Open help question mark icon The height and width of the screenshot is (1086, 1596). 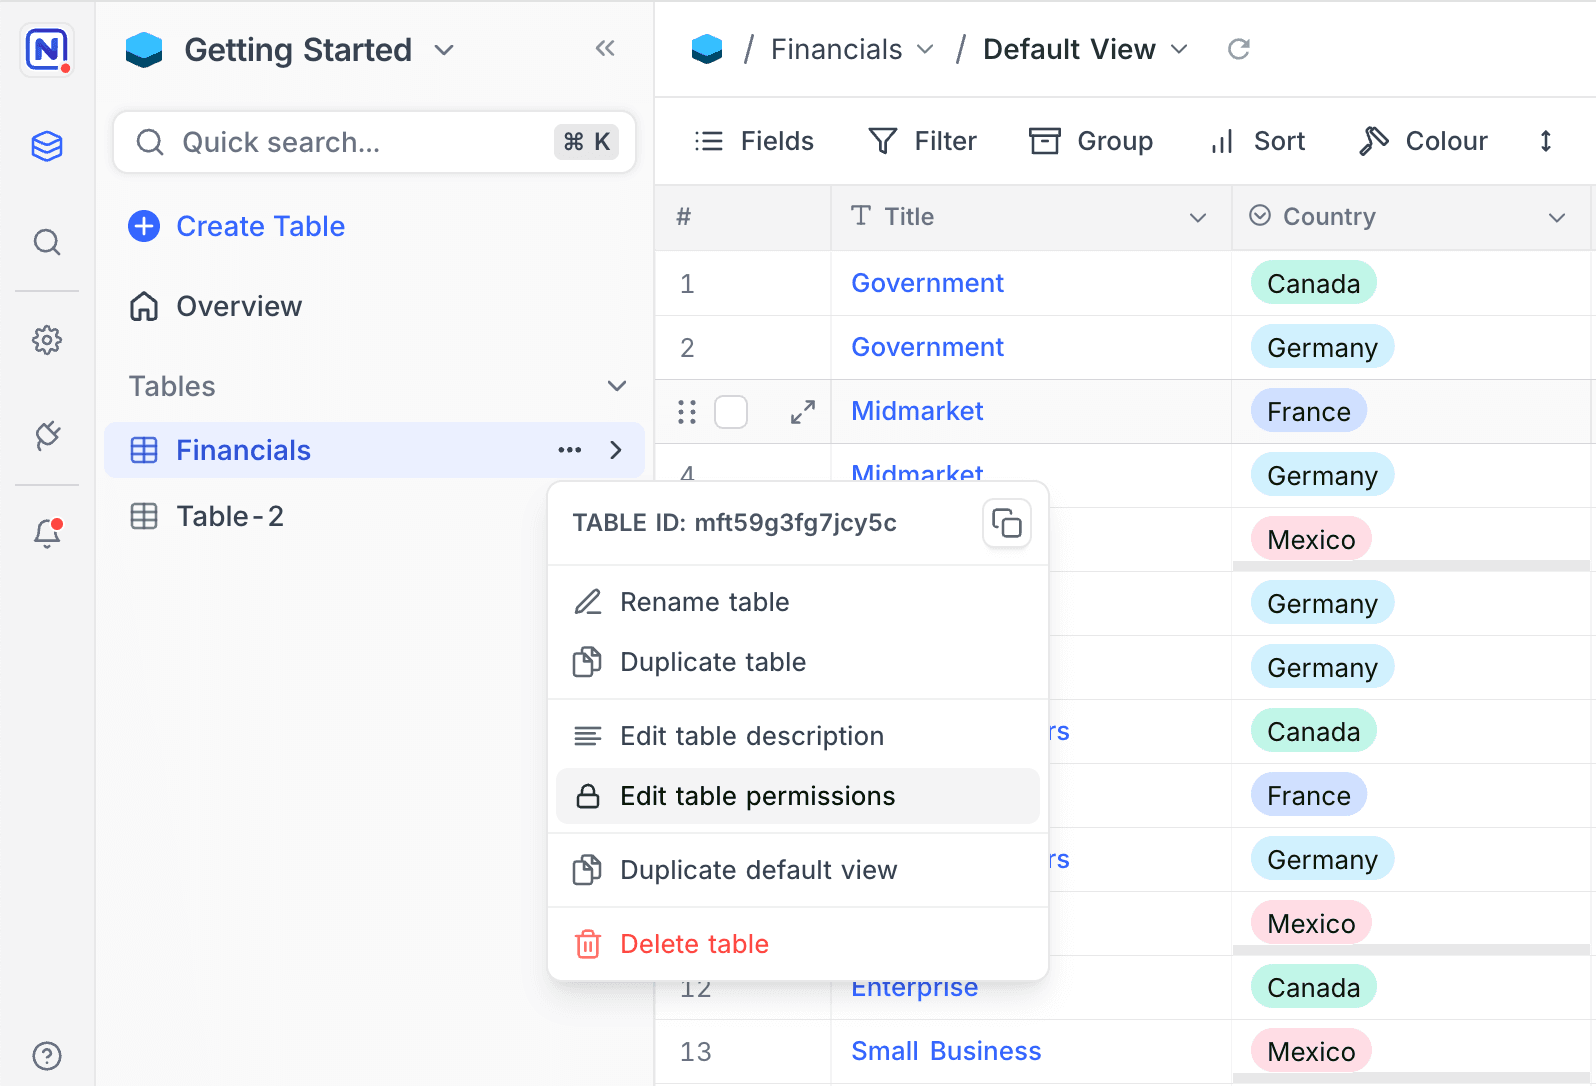click(47, 1056)
